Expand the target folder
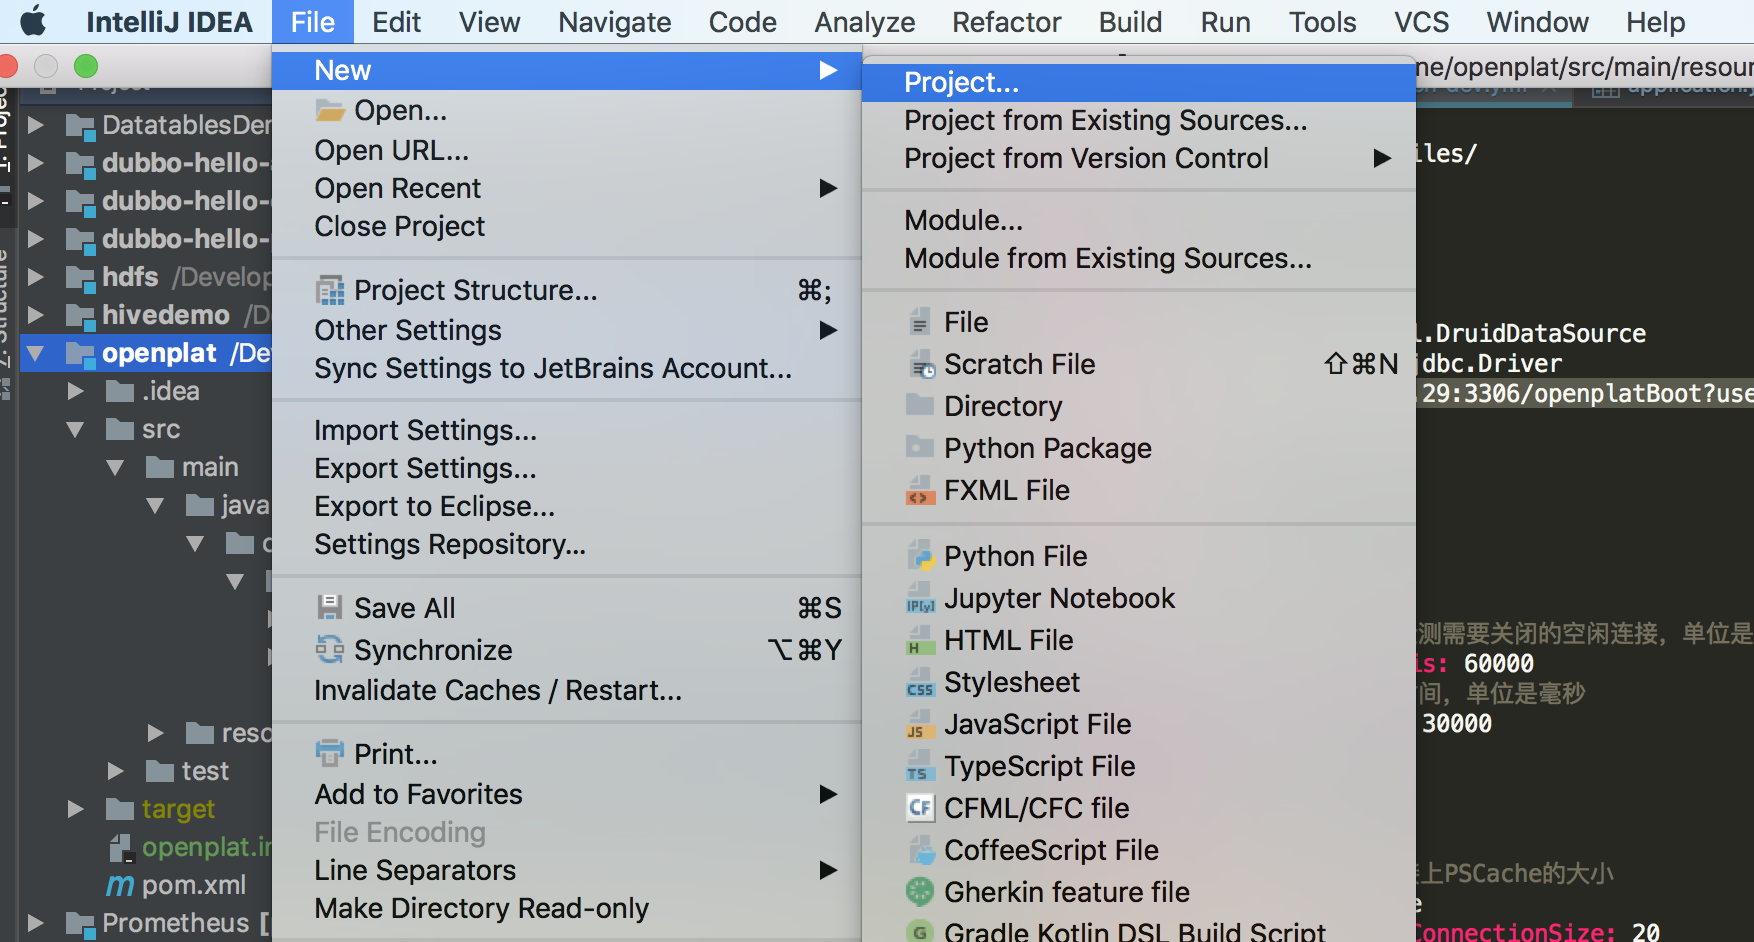 coord(76,809)
